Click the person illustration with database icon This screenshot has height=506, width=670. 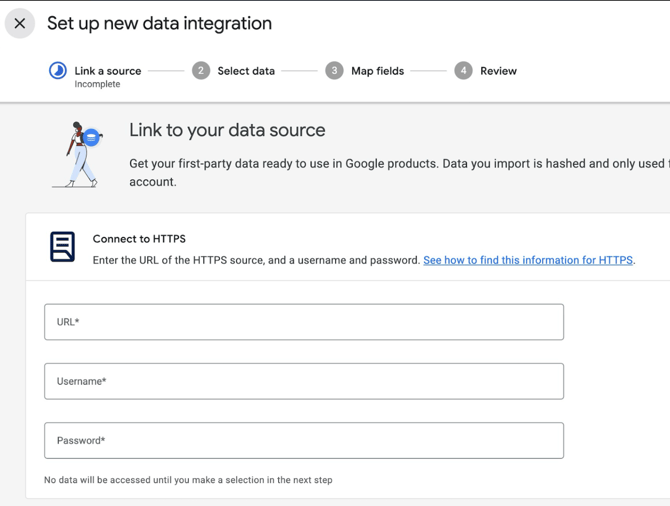tap(79, 155)
